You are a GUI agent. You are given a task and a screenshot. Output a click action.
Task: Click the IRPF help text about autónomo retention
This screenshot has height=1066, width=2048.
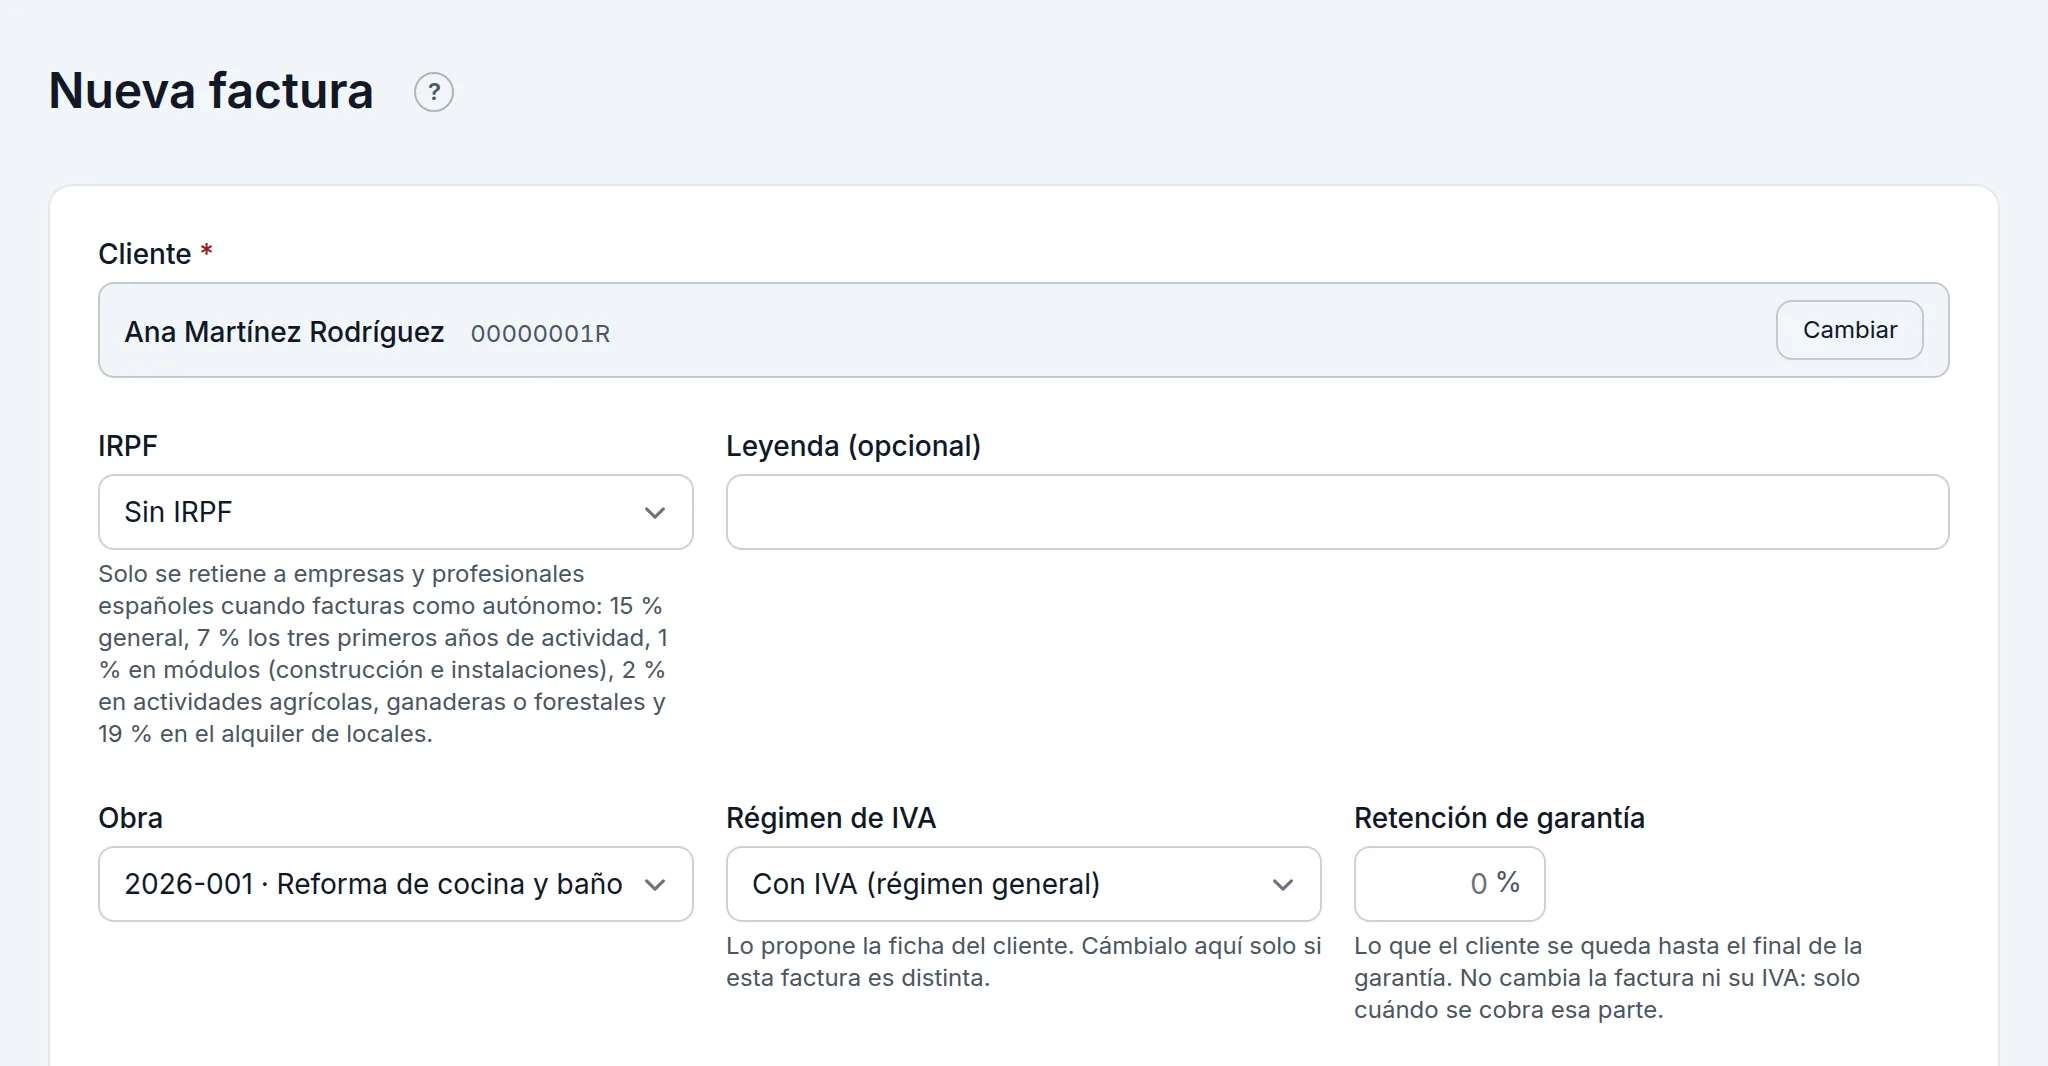pyautogui.click(x=384, y=654)
